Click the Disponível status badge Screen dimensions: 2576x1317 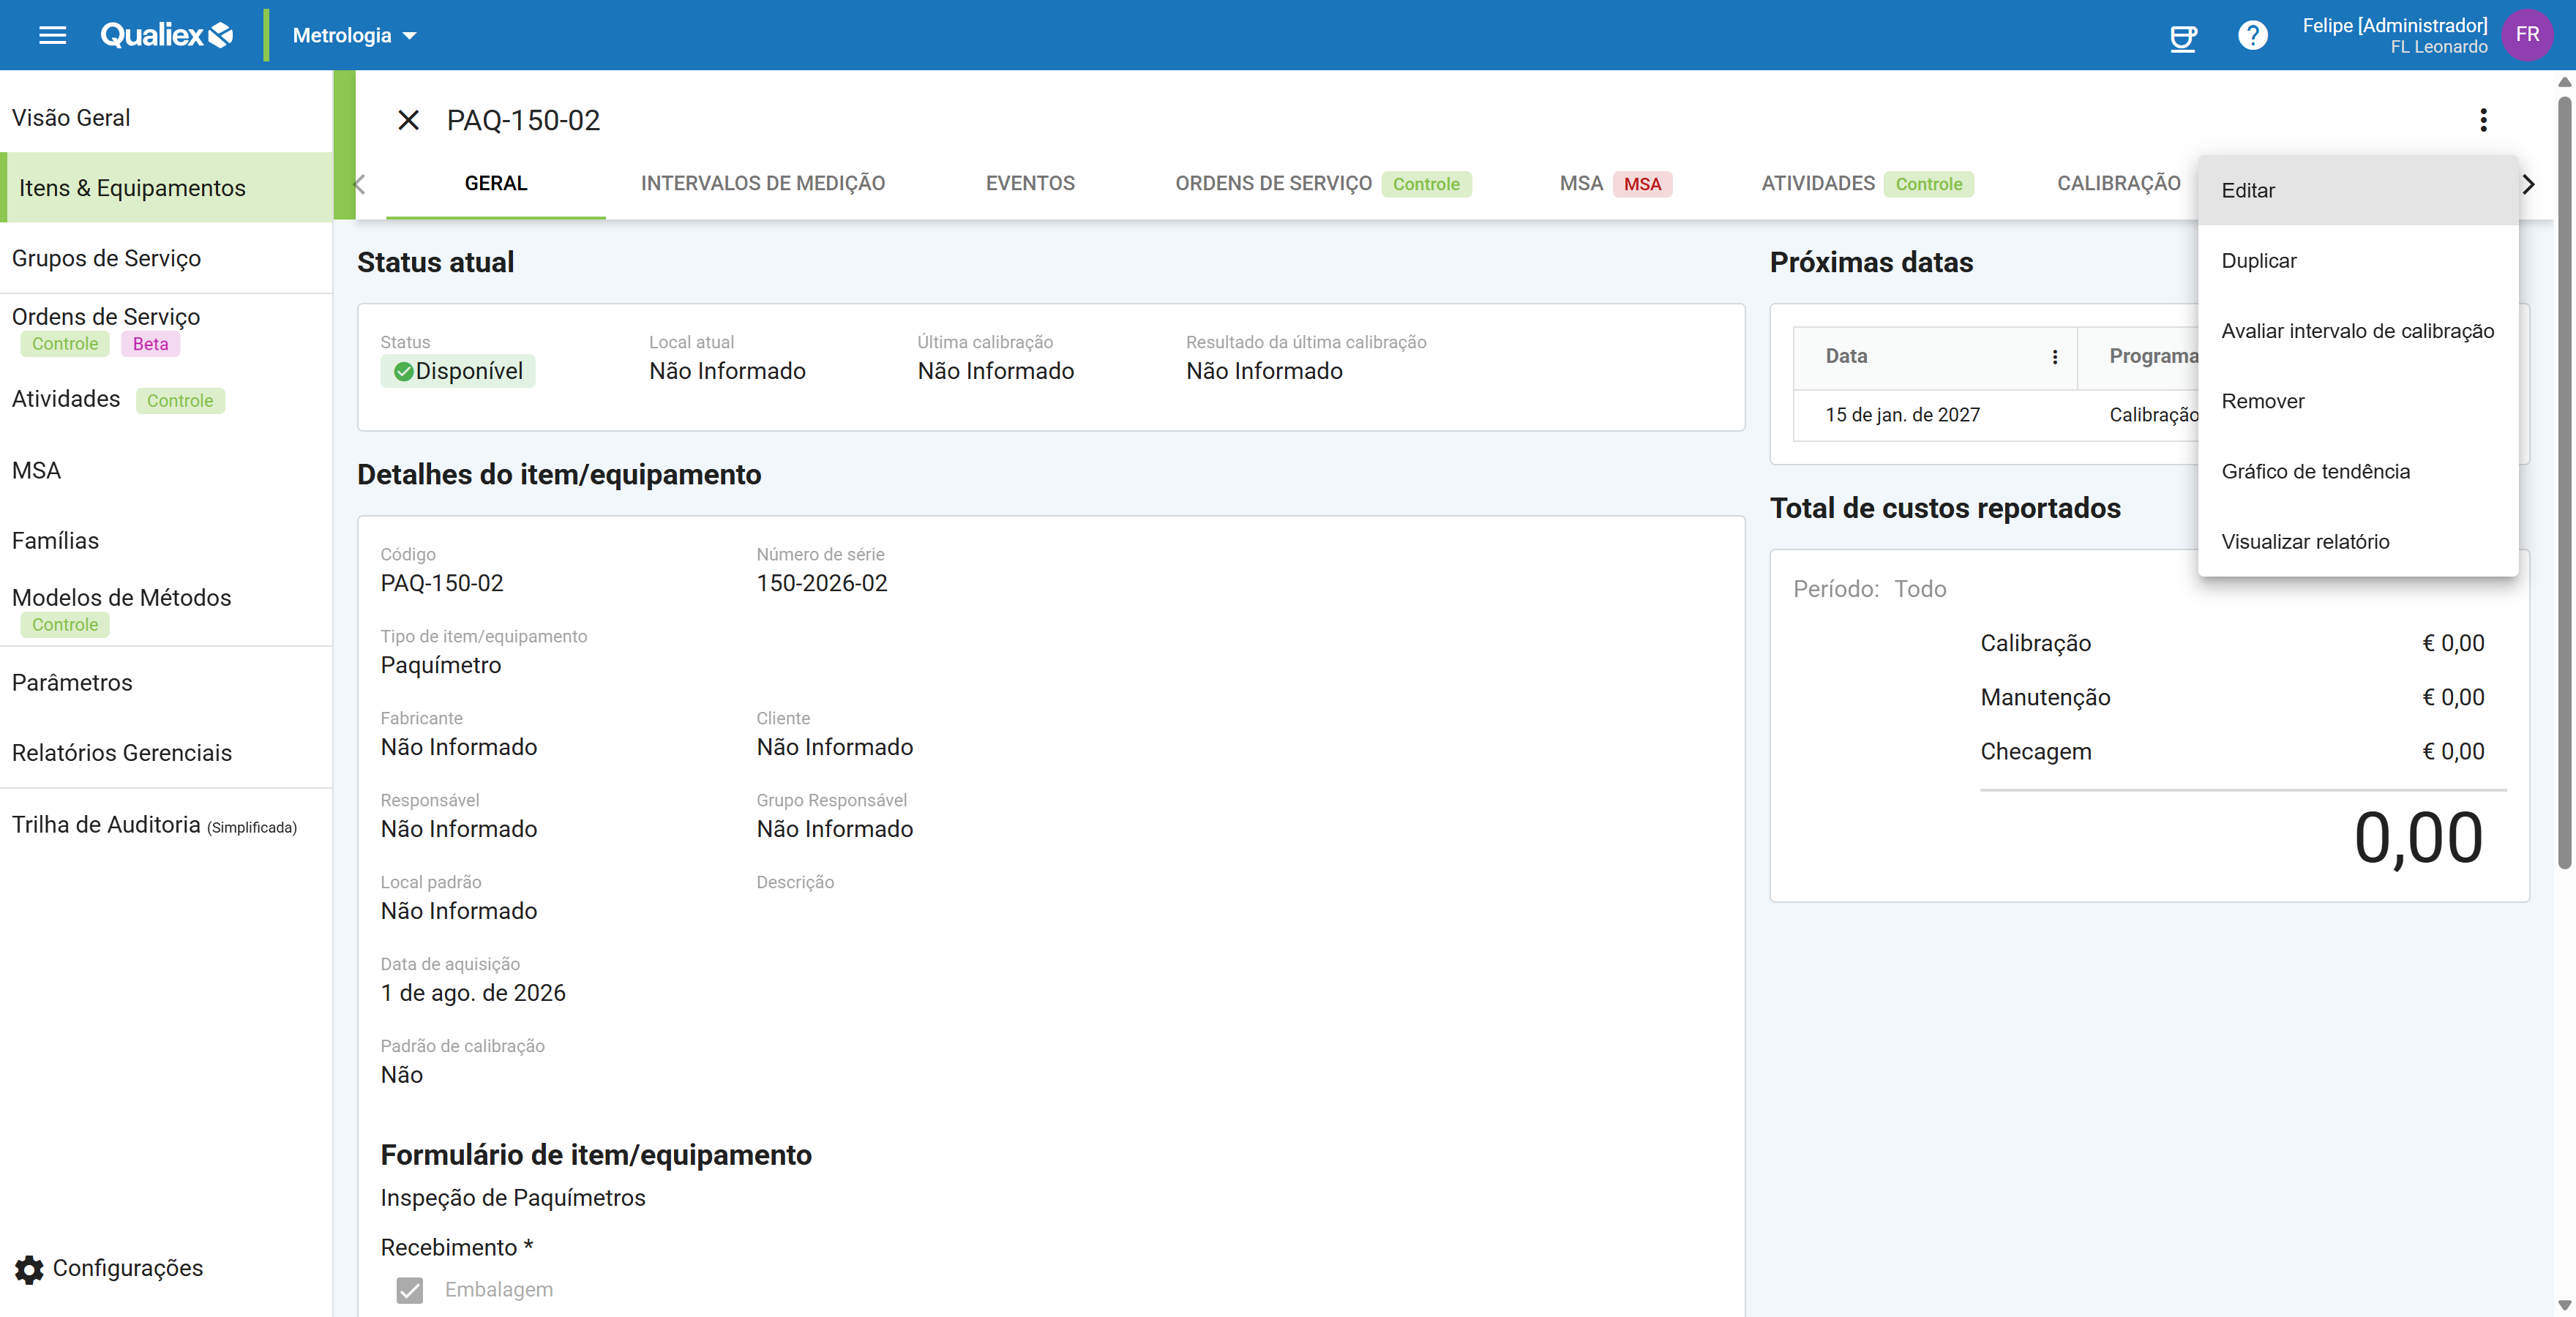(458, 371)
